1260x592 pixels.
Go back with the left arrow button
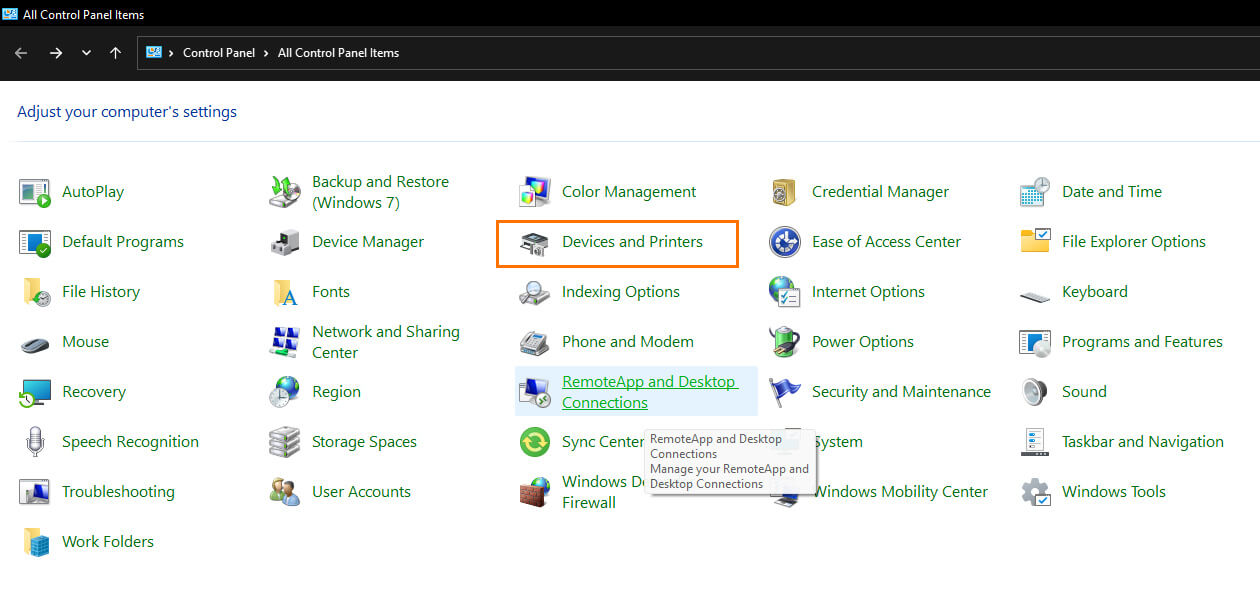click(21, 53)
